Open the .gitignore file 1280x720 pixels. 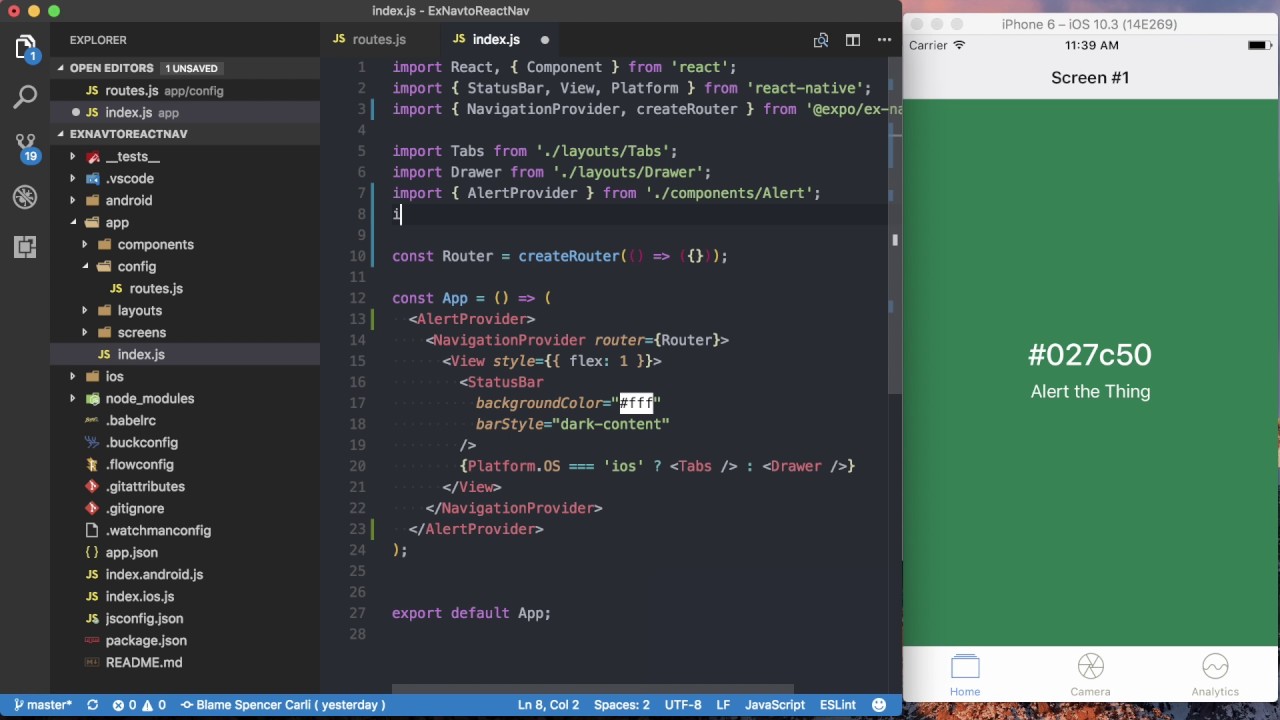tap(135, 509)
